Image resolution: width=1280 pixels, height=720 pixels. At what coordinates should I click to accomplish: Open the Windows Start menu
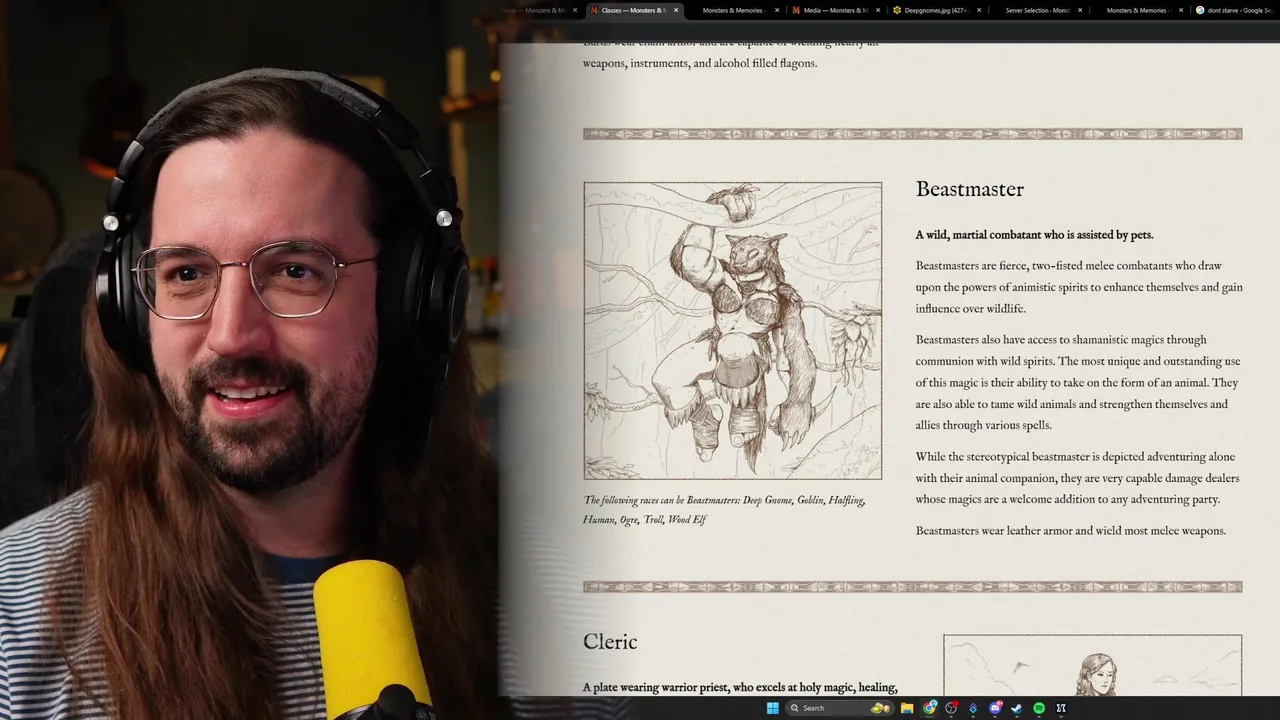pos(772,708)
